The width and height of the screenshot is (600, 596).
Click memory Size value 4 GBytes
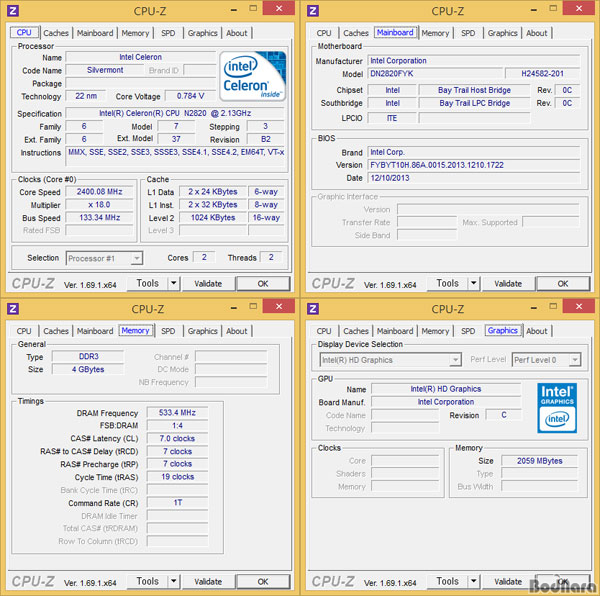[88, 369]
